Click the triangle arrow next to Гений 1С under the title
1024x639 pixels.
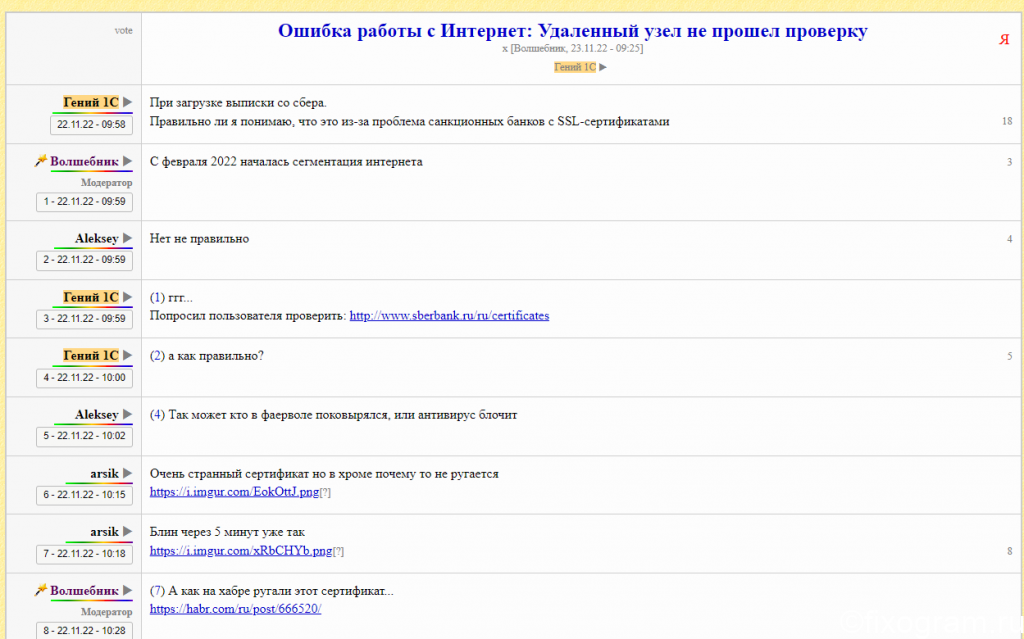(x=603, y=67)
